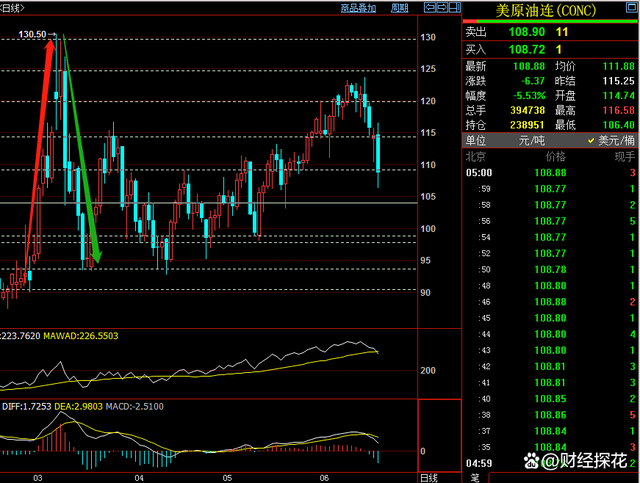Switch to the 笔 tab at bottom

point(475,478)
